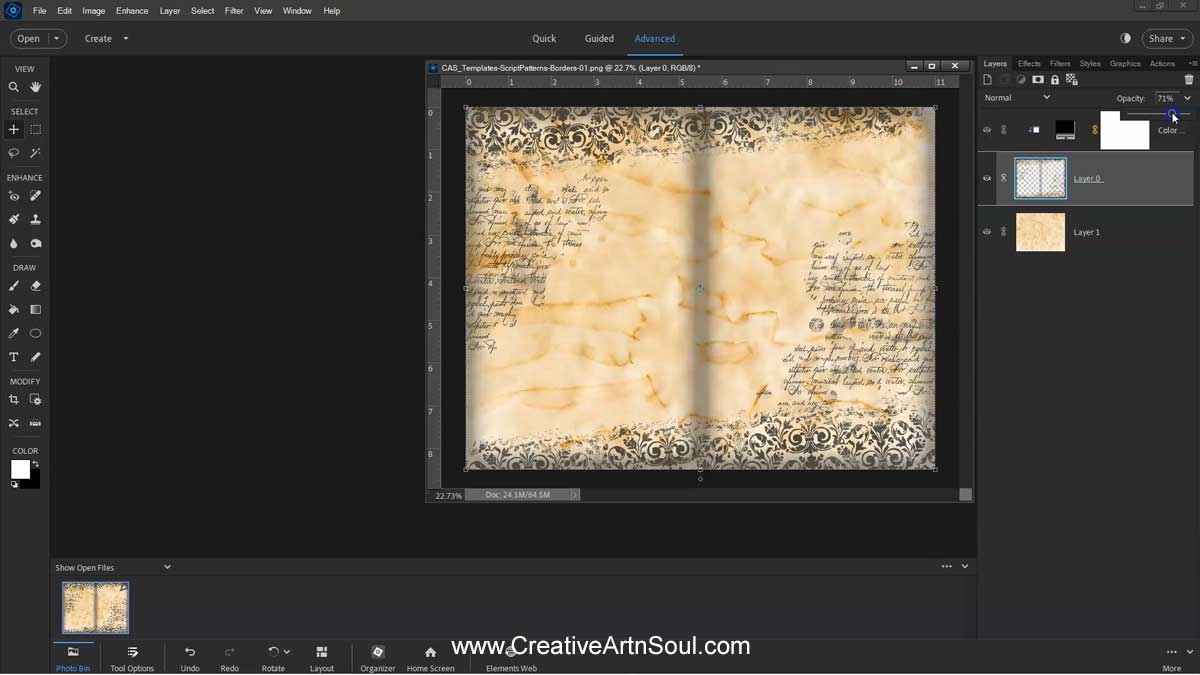Screen dimensions: 1200x675
Task: Select the Zoom tool
Action: click(13, 87)
